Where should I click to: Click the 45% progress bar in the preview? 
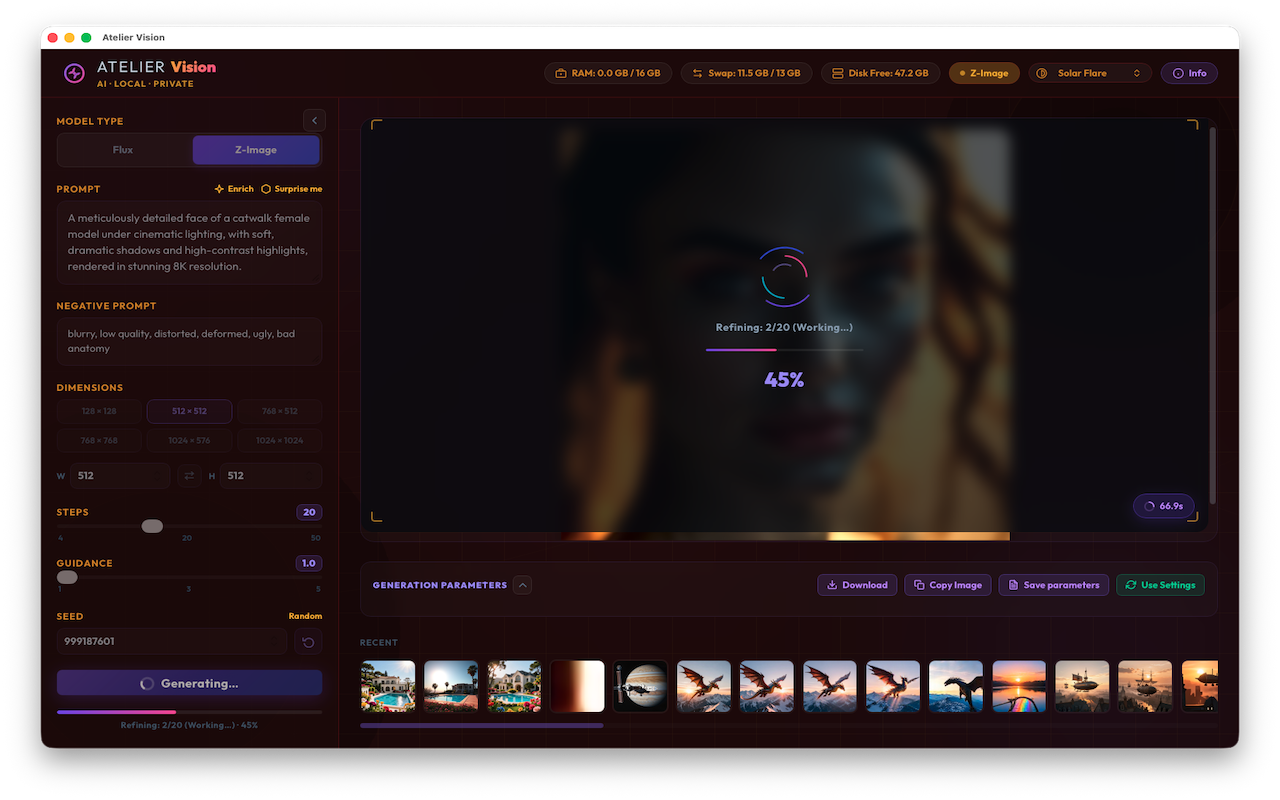[784, 350]
